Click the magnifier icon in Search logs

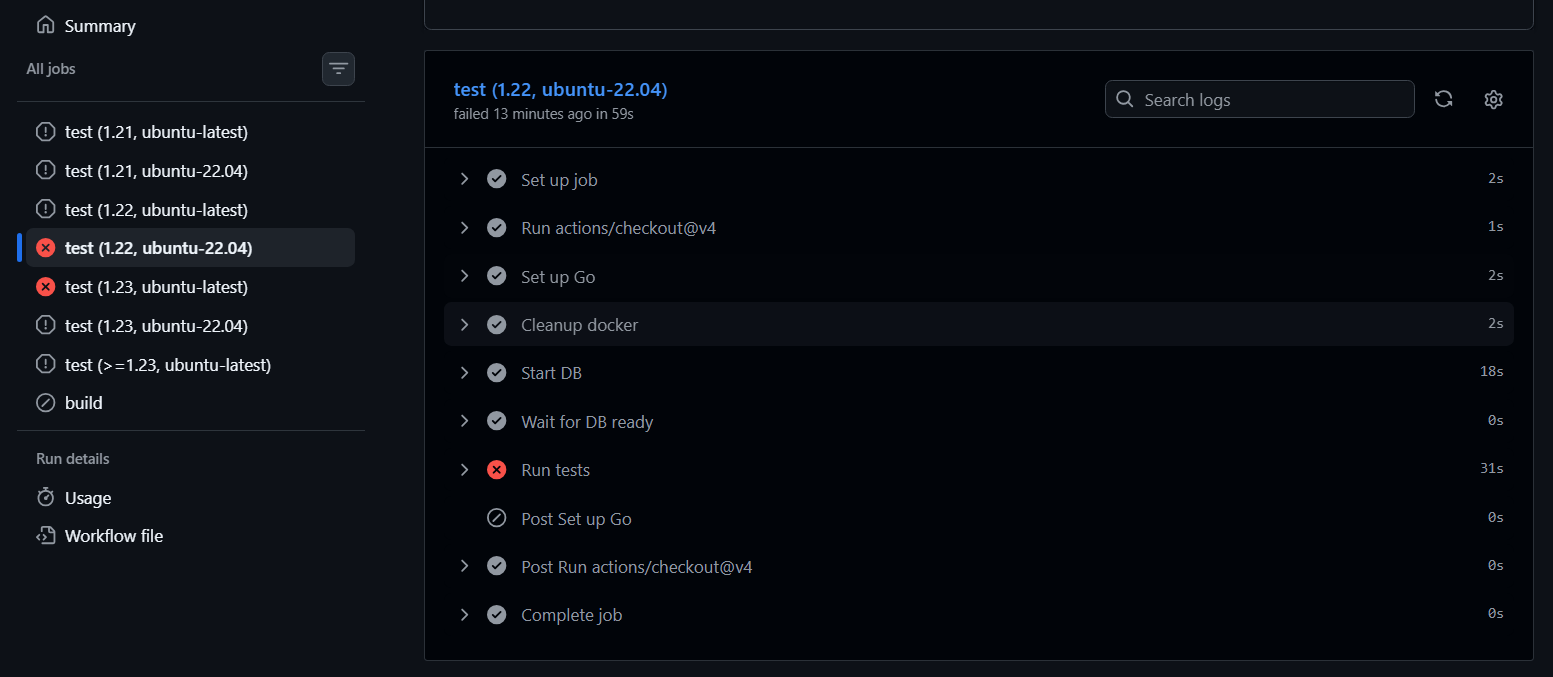1125,100
